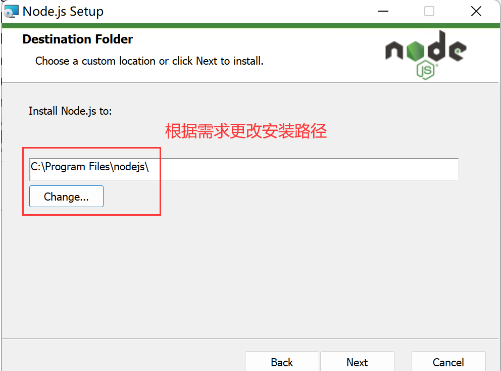Click the 'Install Node.js to:' label
The width and height of the screenshot is (501, 371).
[70, 111]
